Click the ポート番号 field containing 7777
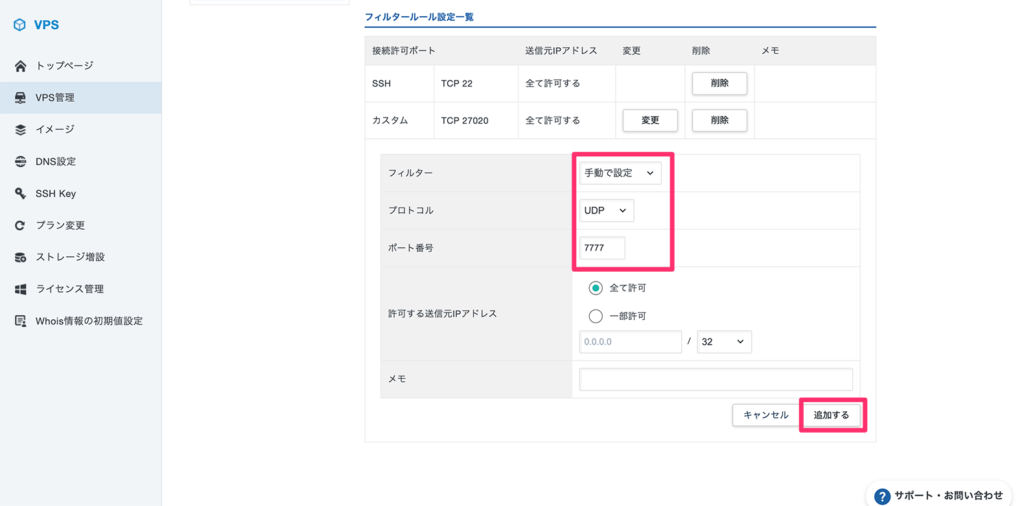 (x=602, y=248)
